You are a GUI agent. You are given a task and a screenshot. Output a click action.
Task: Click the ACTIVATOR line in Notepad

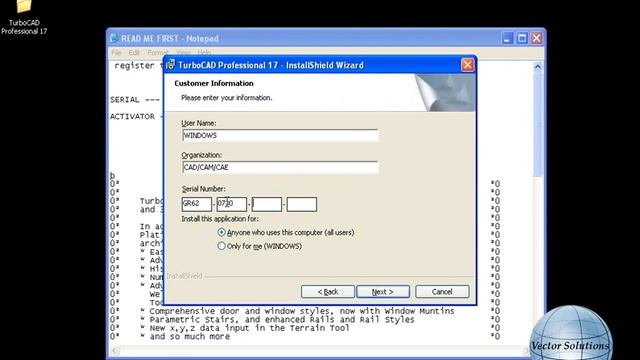136,117
